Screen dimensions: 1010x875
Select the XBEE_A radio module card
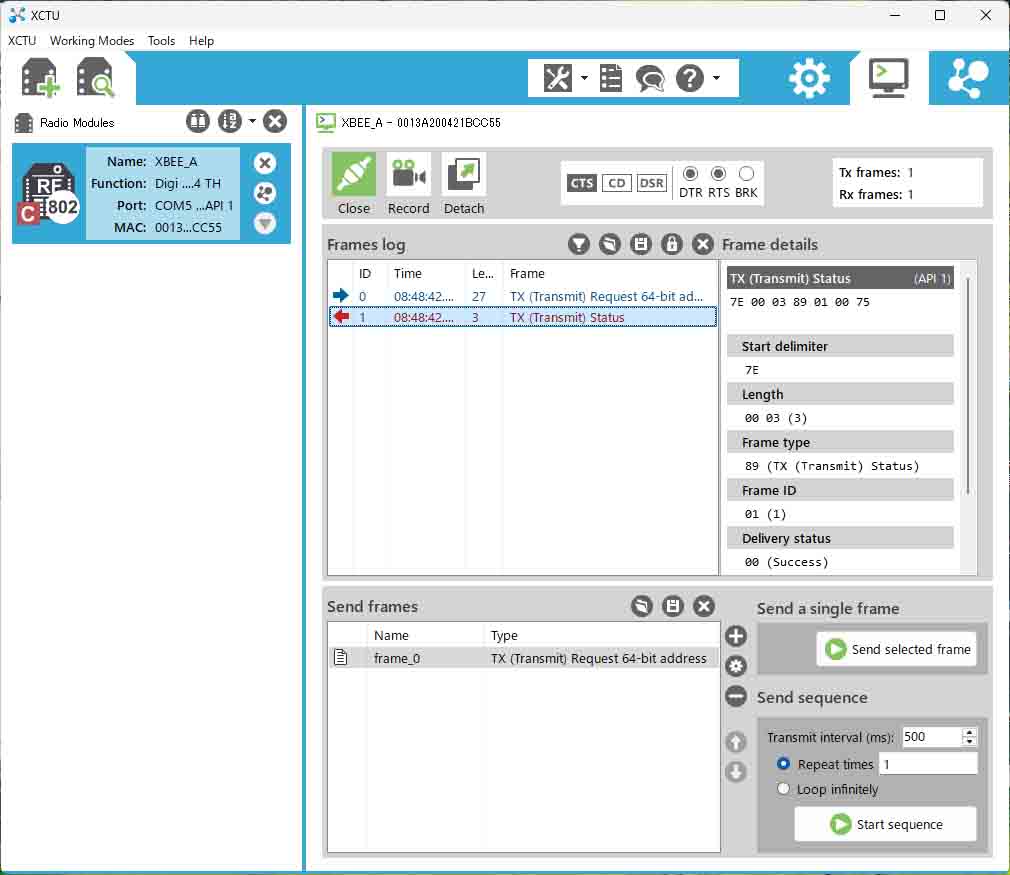tap(151, 194)
